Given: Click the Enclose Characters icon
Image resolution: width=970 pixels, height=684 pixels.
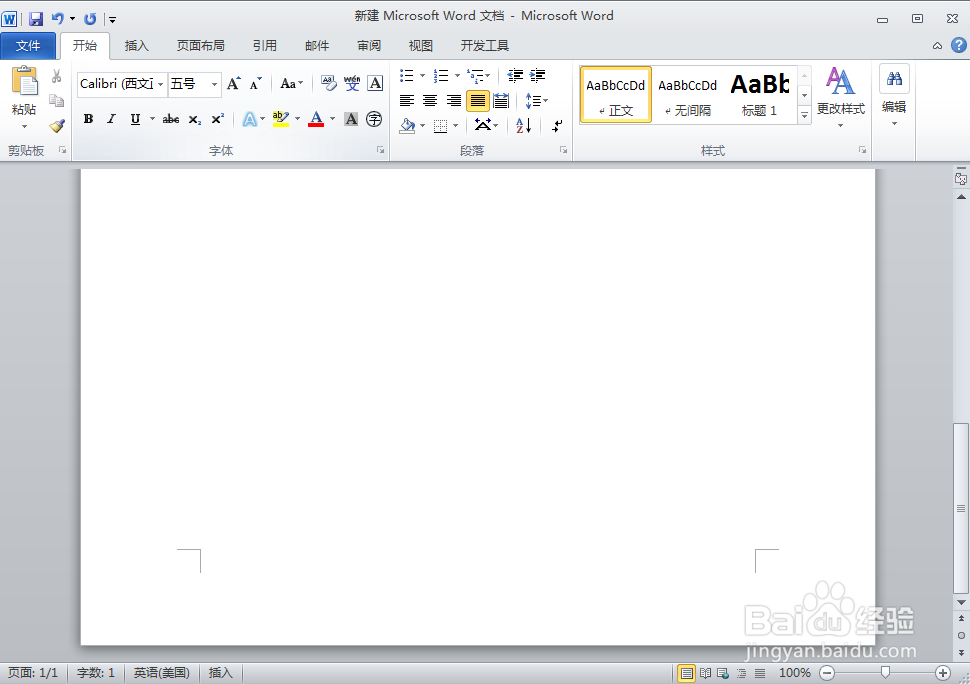Looking at the screenshot, I should 374,119.
